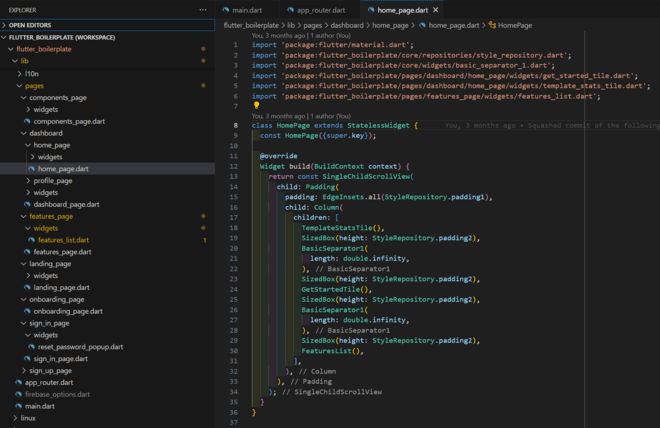Open dashboard_page.dart file
The image size is (660, 428).
pyautogui.click(x=107, y=204)
